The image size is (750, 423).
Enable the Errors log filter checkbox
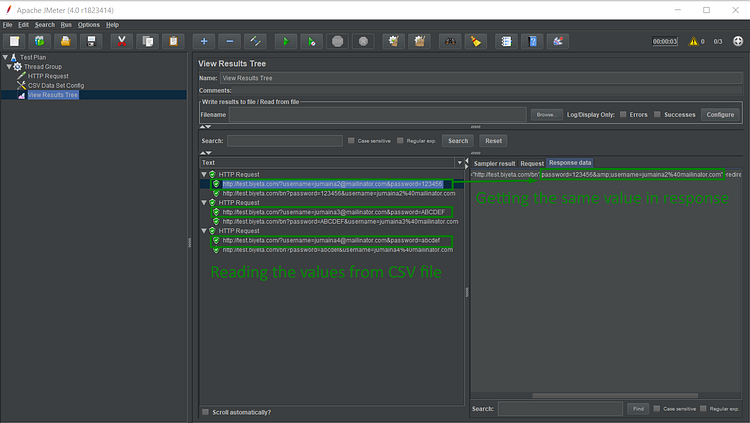pyautogui.click(x=624, y=115)
